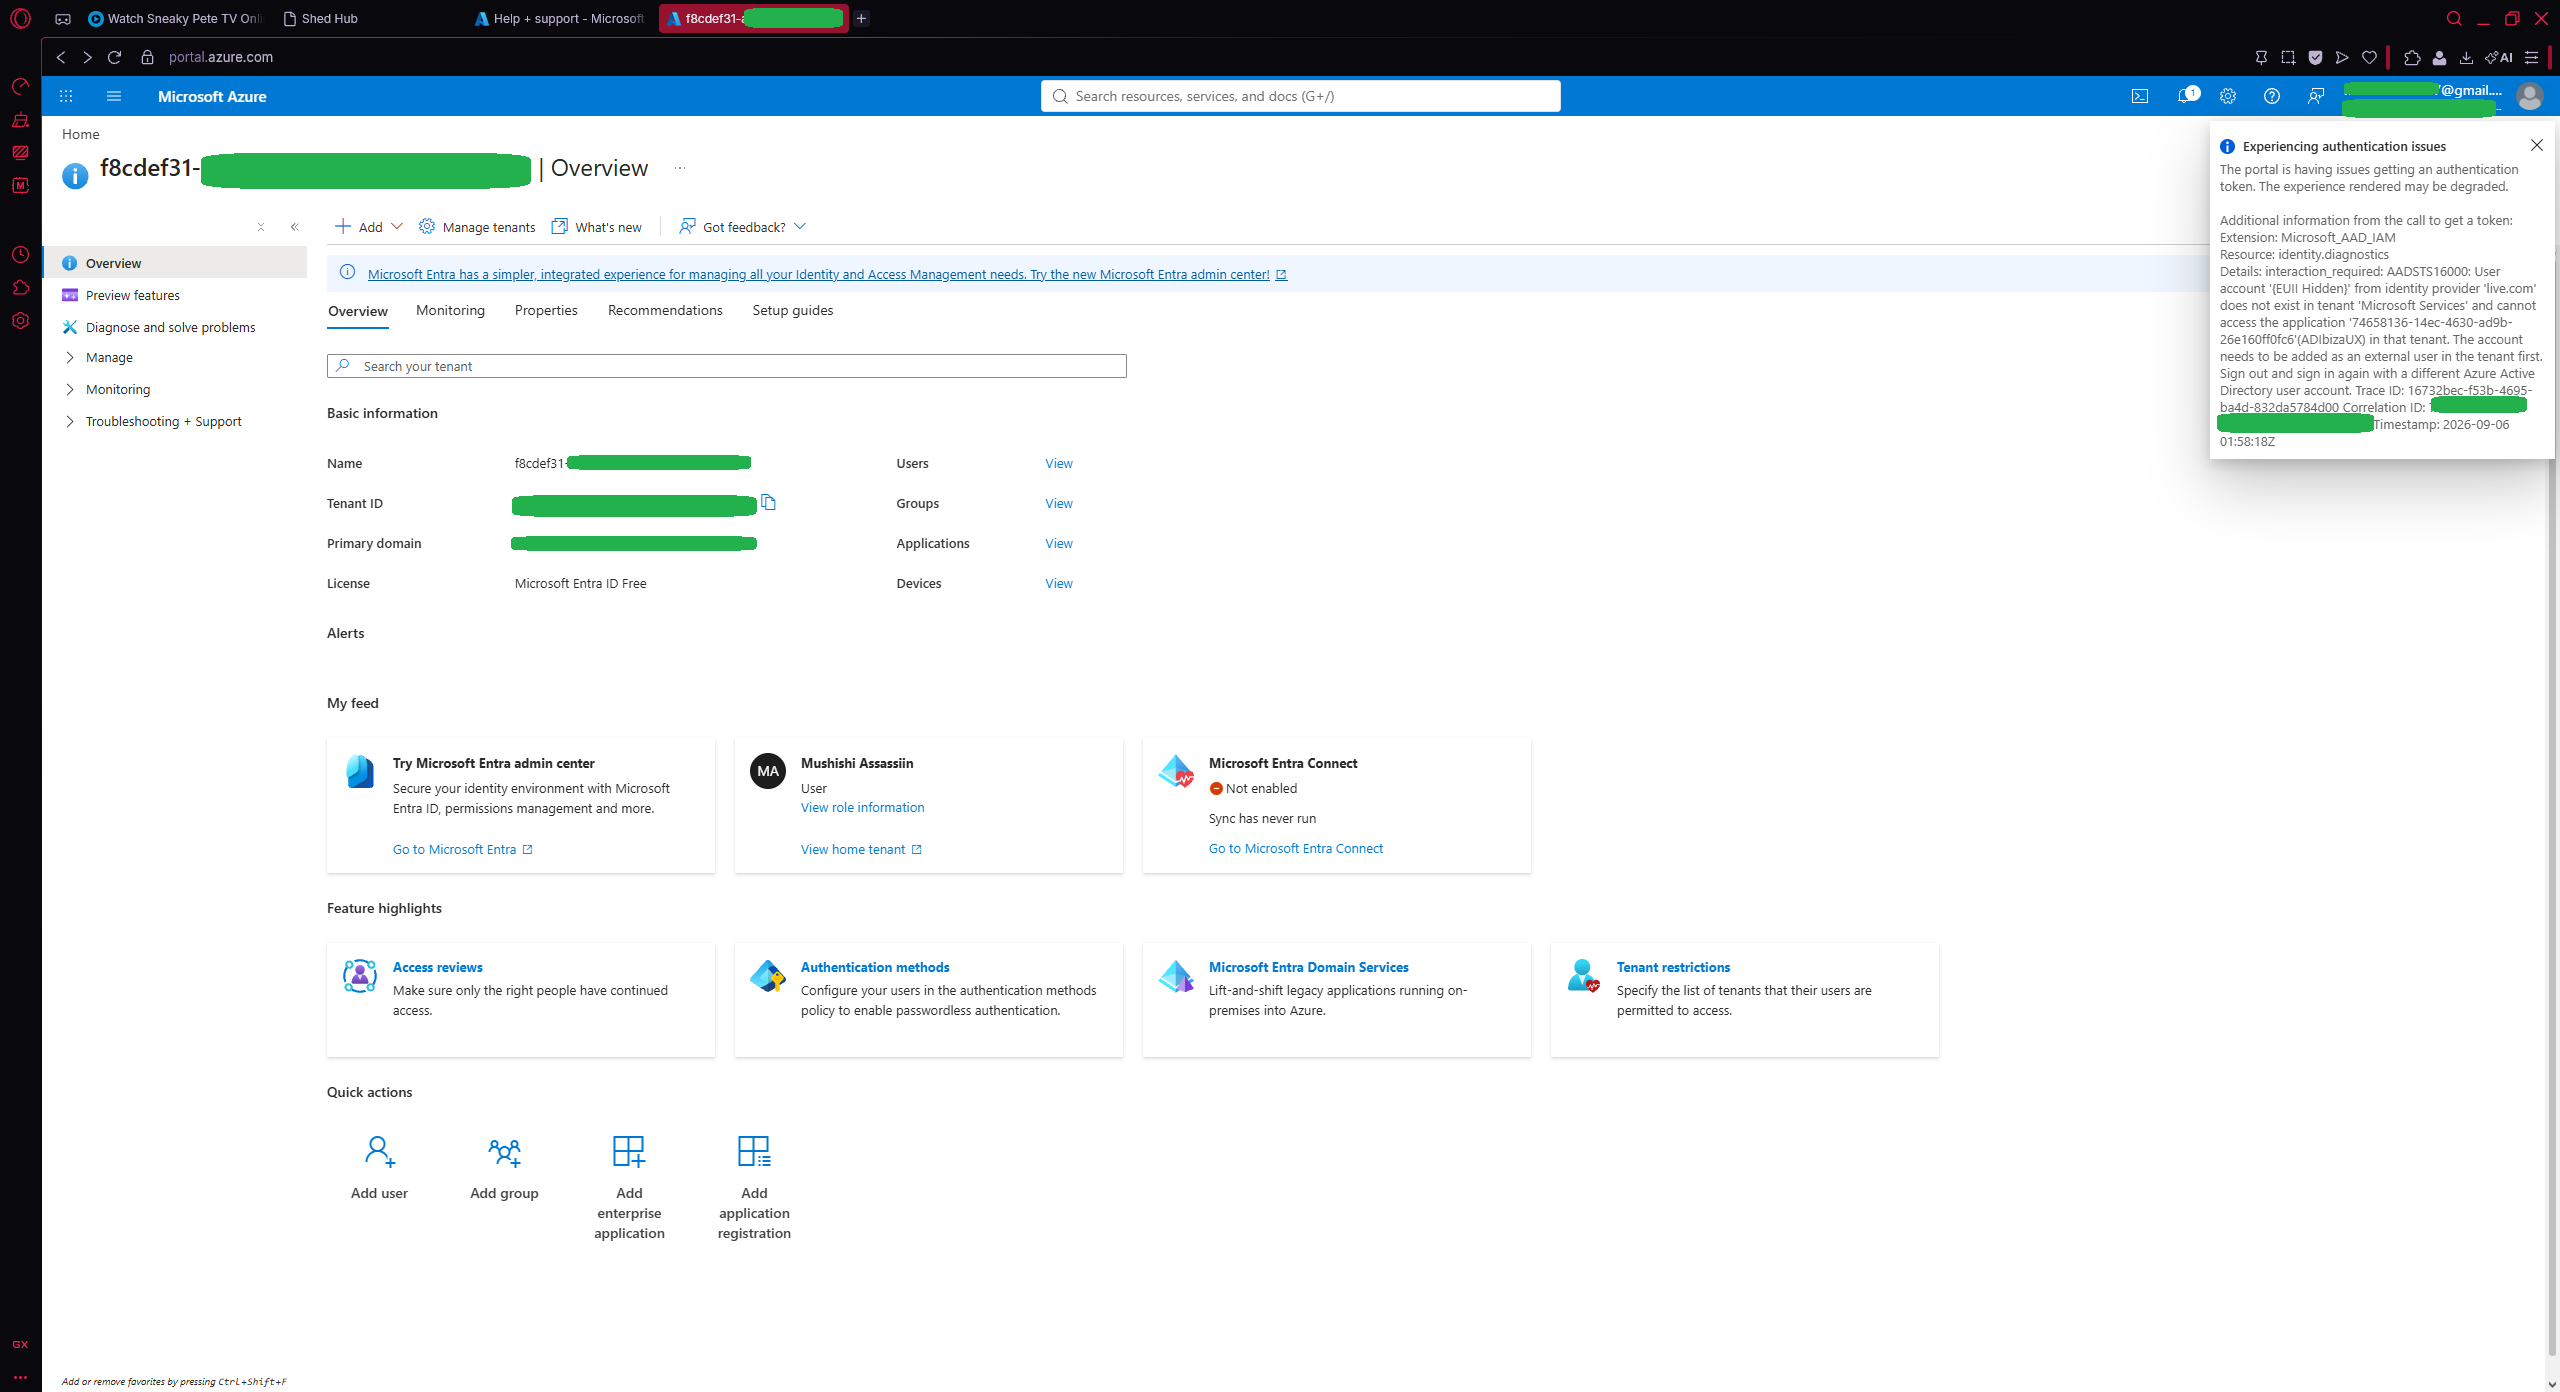2560x1392 pixels.
Task: View Devices for this tenant
Action: [x=1059, y=583]
